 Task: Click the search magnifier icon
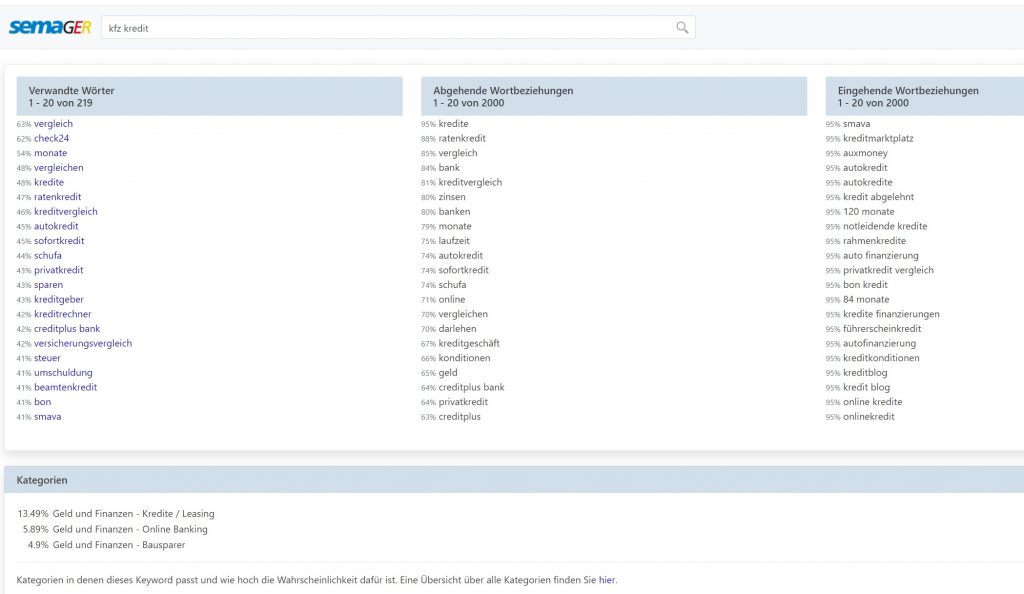(x=682, y=27)
